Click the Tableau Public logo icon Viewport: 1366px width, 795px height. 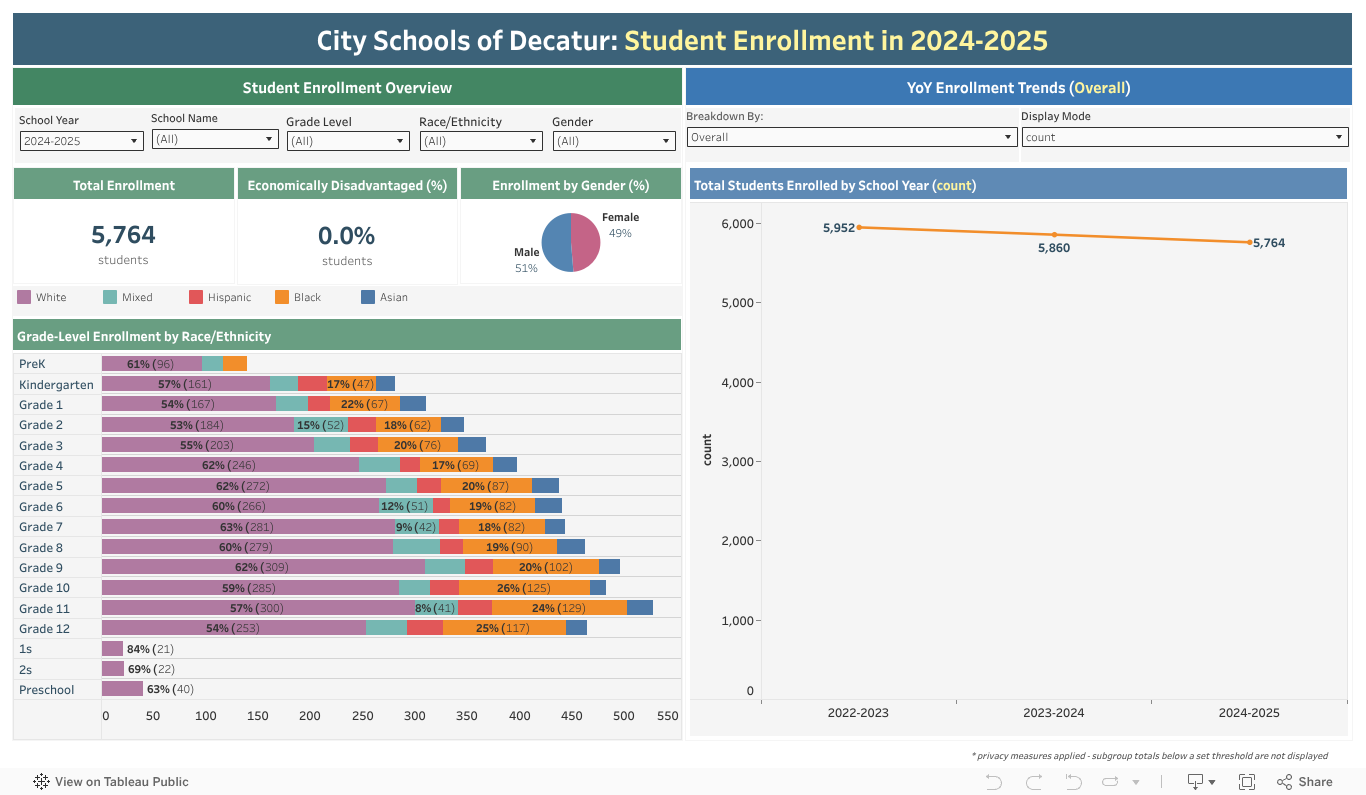point(41,781)
